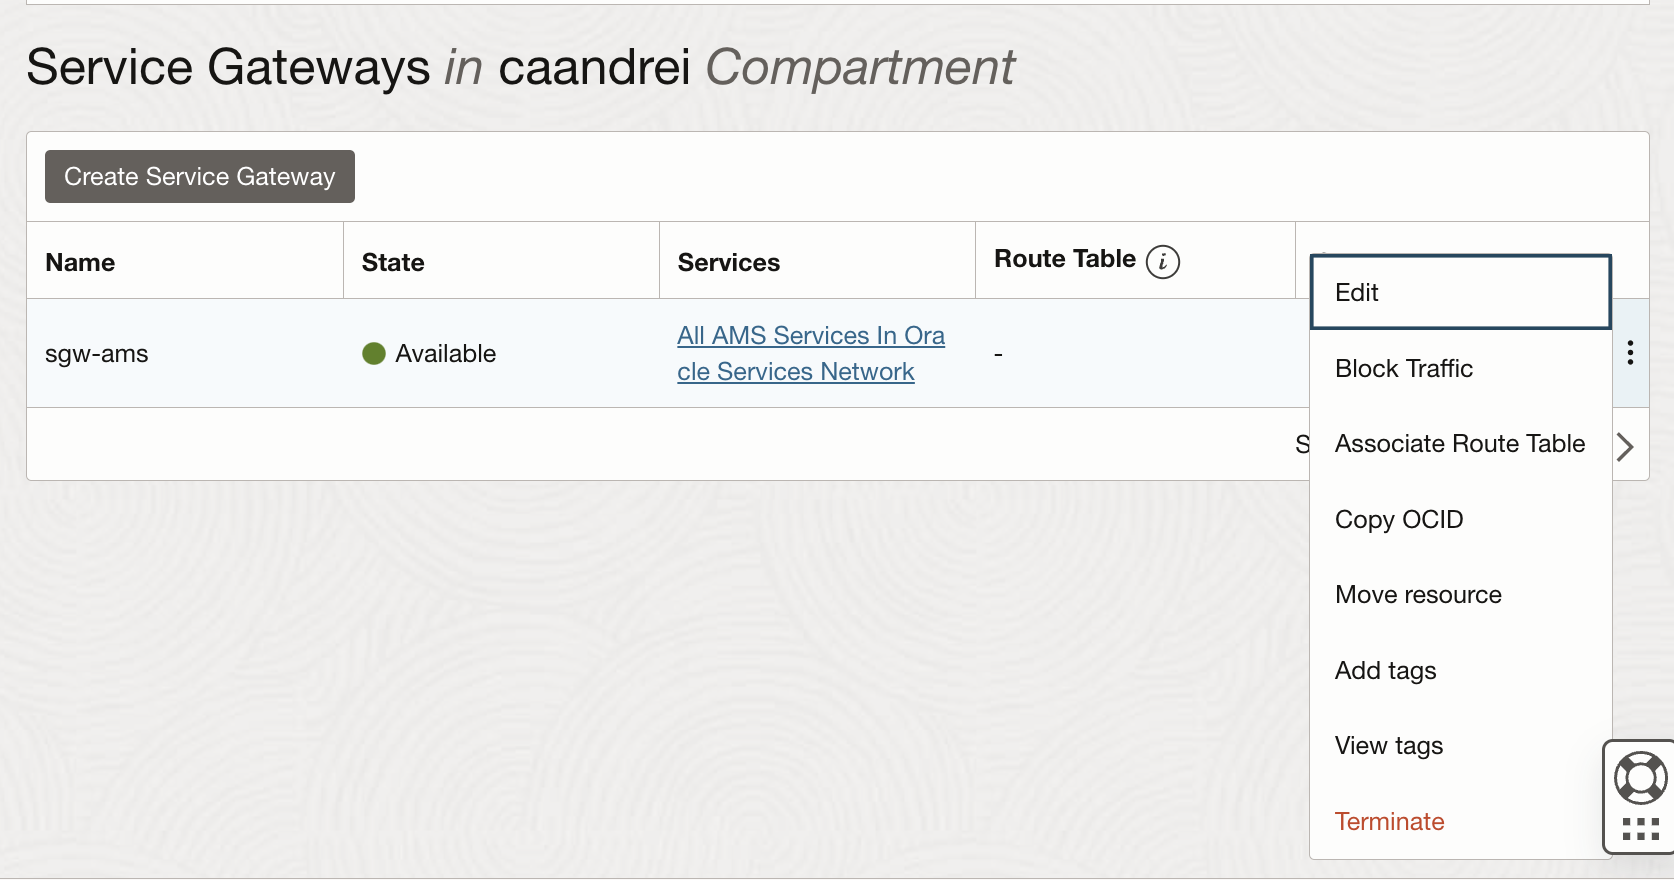The image size is (1674, 880).
Task: Click the Name column header
Action: pos(80,263)
